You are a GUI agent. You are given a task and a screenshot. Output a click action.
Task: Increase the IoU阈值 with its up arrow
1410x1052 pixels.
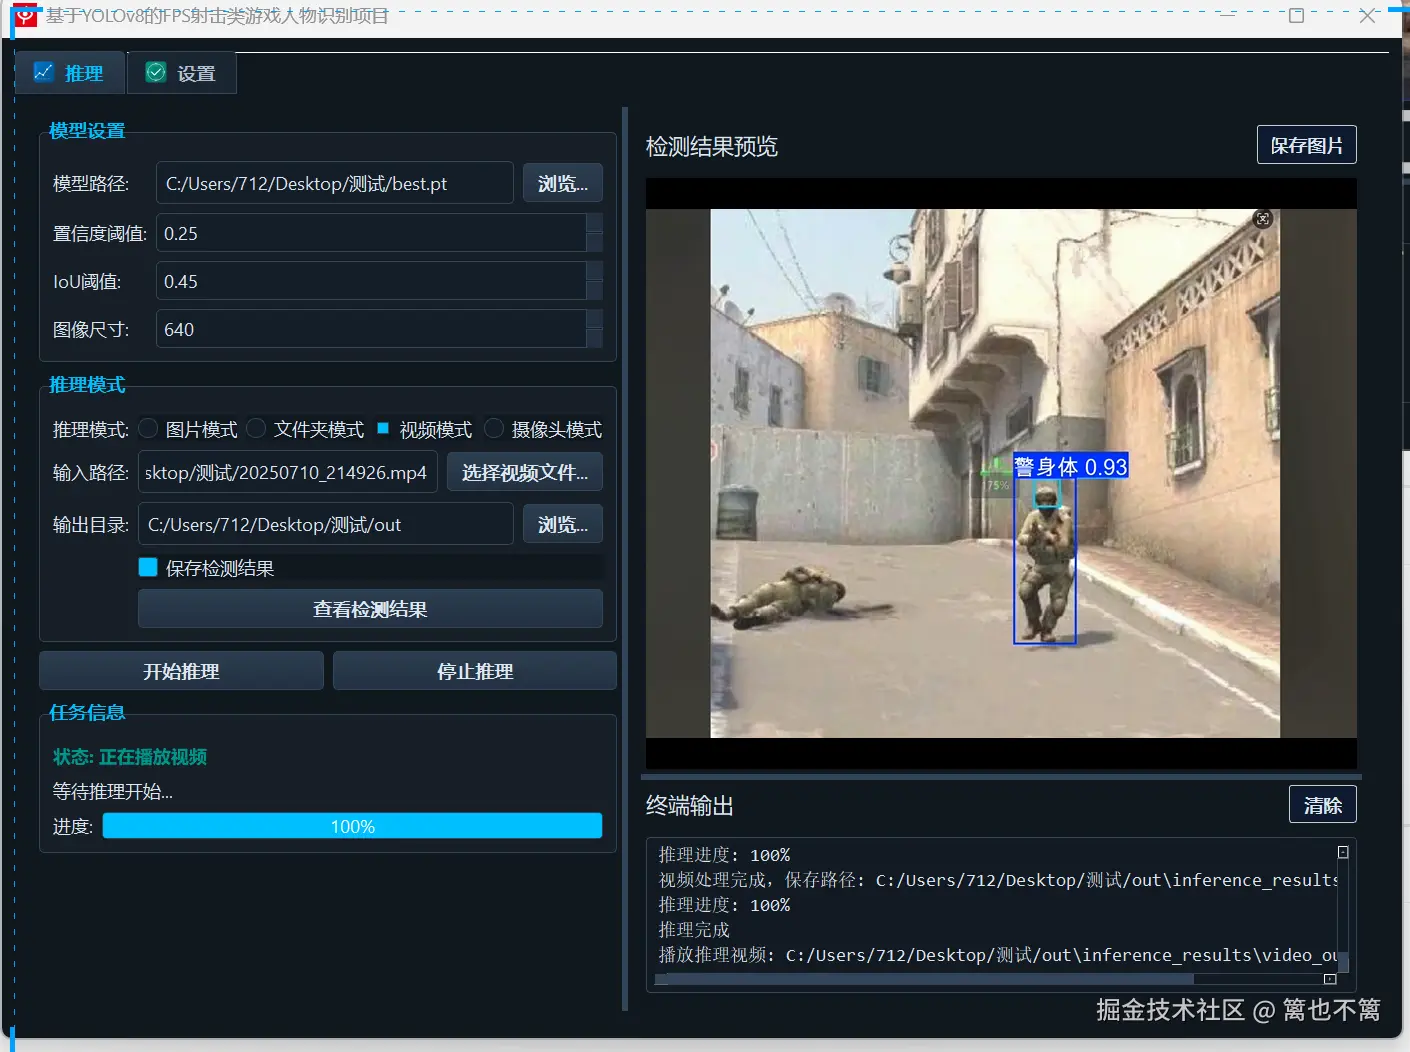(595, 271)
